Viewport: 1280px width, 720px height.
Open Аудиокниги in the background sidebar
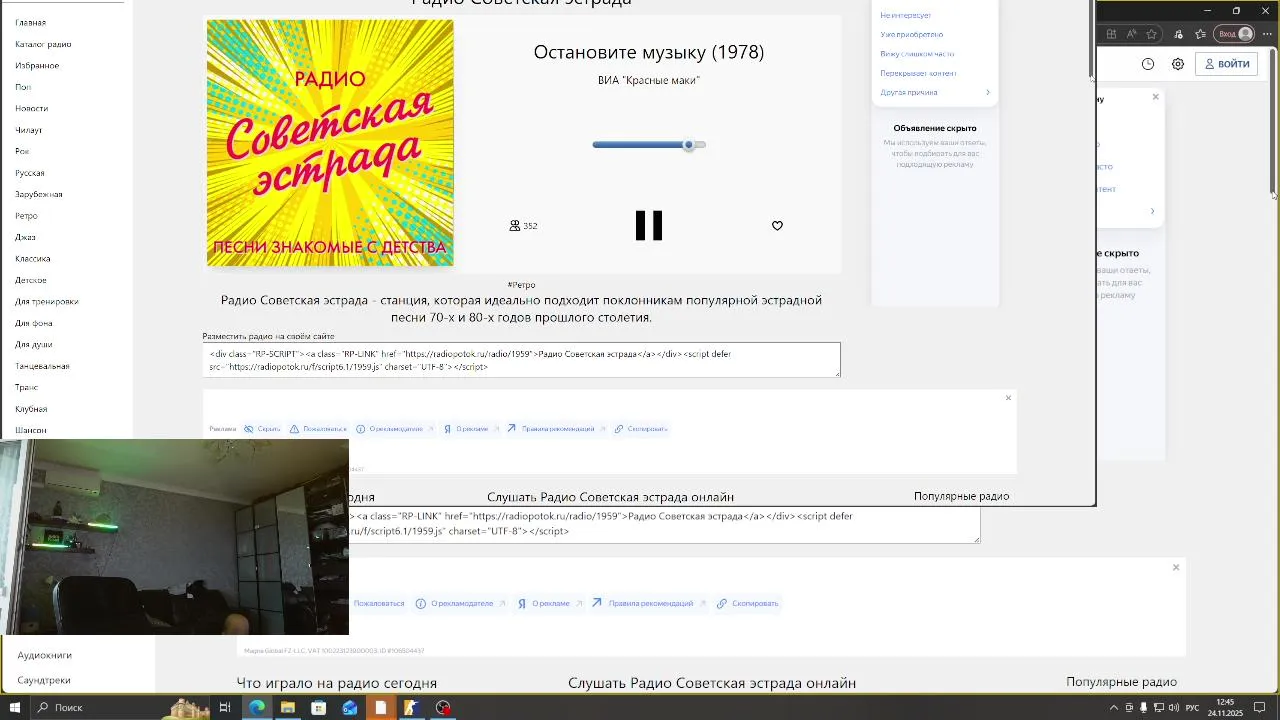click(44, 655)
